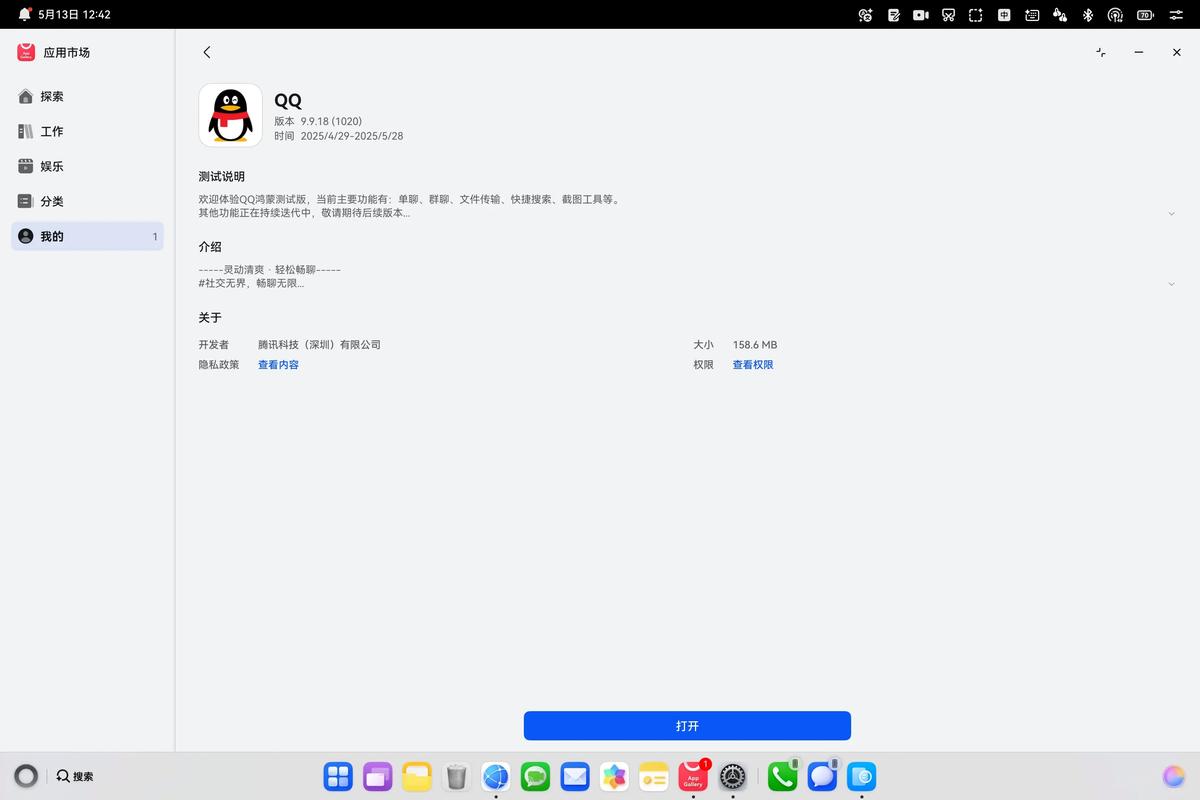Open the Work (工作) category
This screenshot has height=800, width=1200.
(52, 131)
